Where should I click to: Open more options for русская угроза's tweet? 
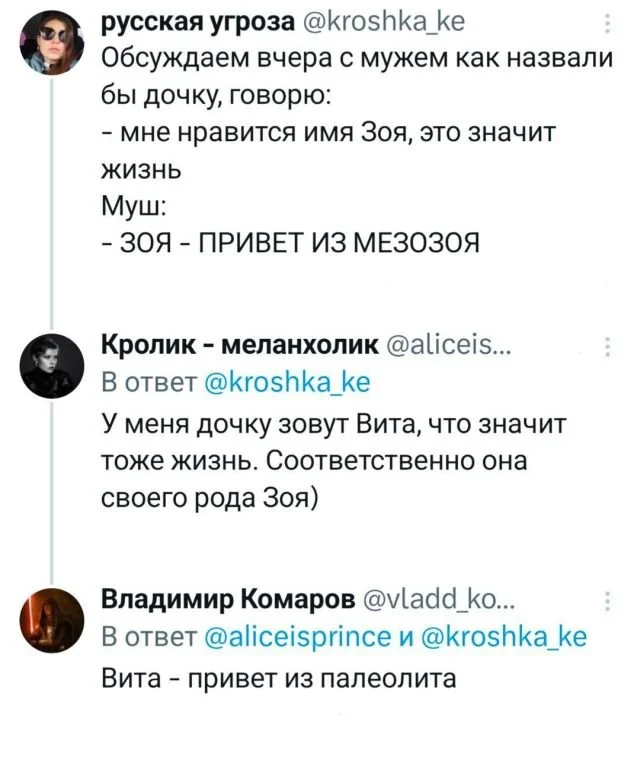[611, 27]
